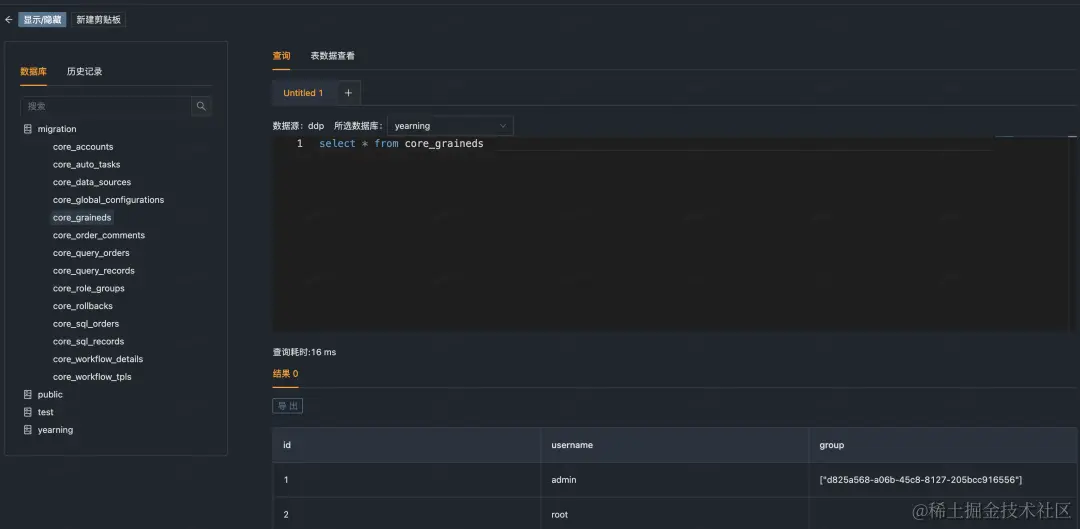The width and height of the screenshot is (1080, 529).
Task: Focus the 搜索 input field
Action: 106,106
